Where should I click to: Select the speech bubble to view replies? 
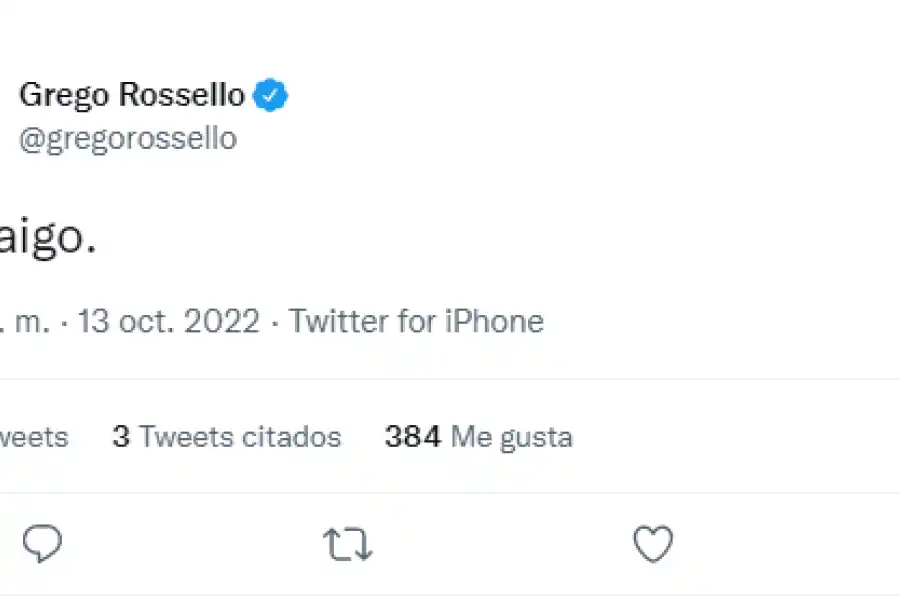[x=42, y=544]
